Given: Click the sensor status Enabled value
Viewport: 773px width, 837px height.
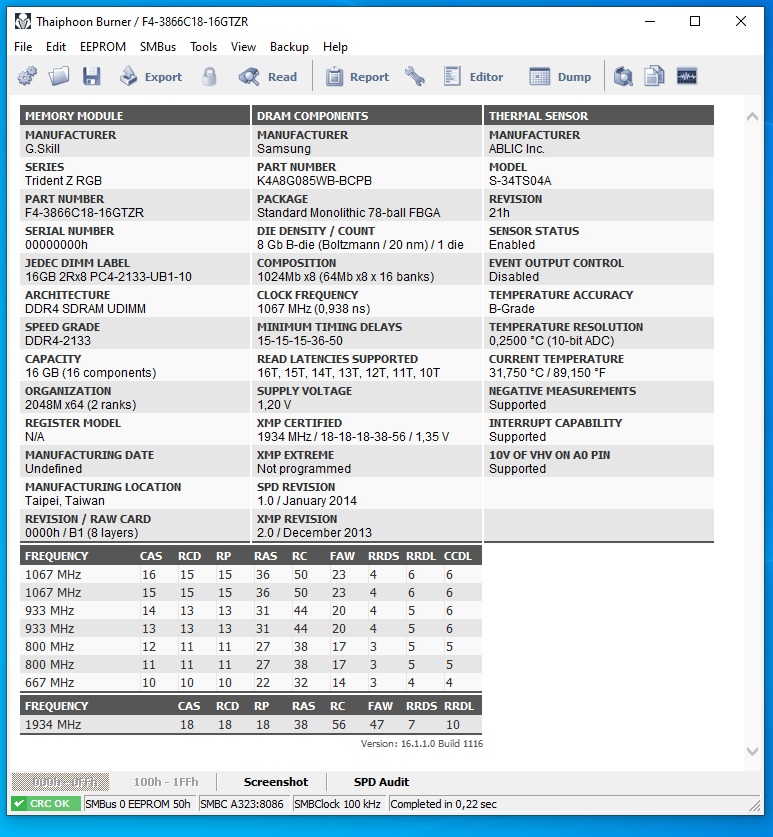Looking at the screenshot, I should [x=512, y=245].
